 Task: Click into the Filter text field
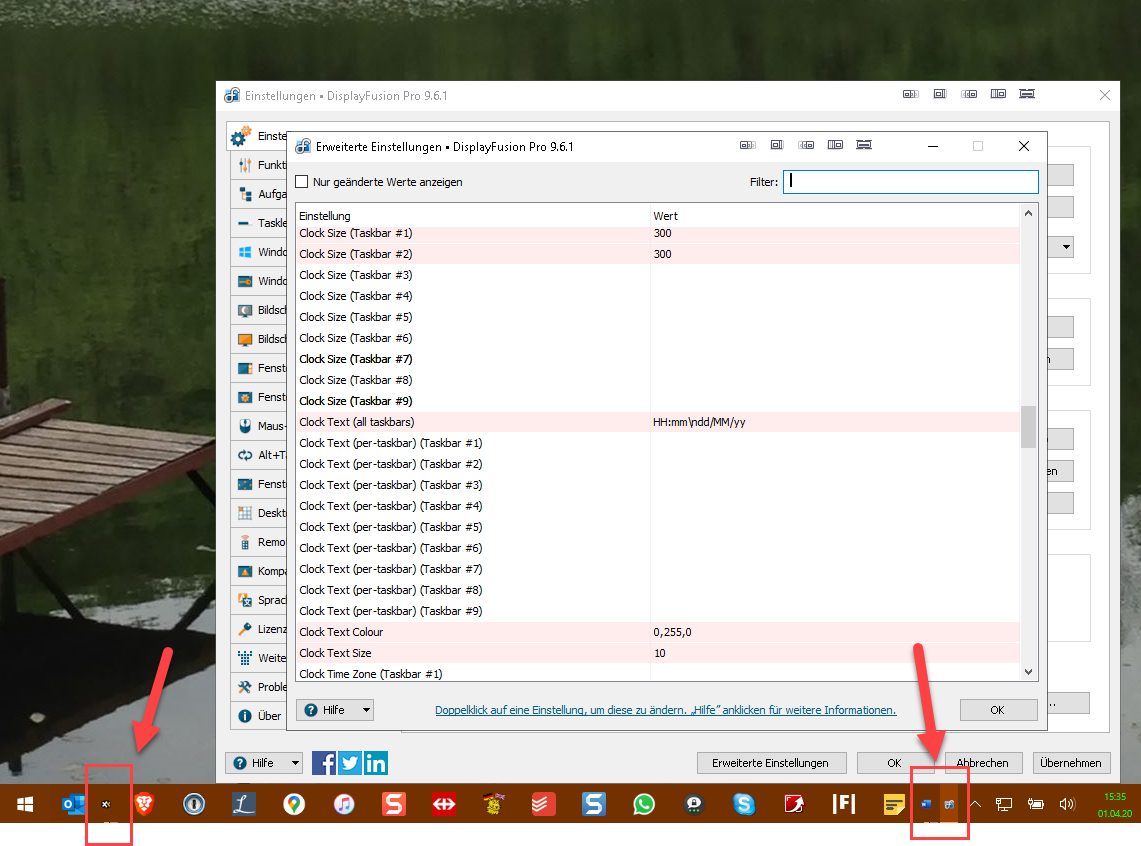pos(910,182)
